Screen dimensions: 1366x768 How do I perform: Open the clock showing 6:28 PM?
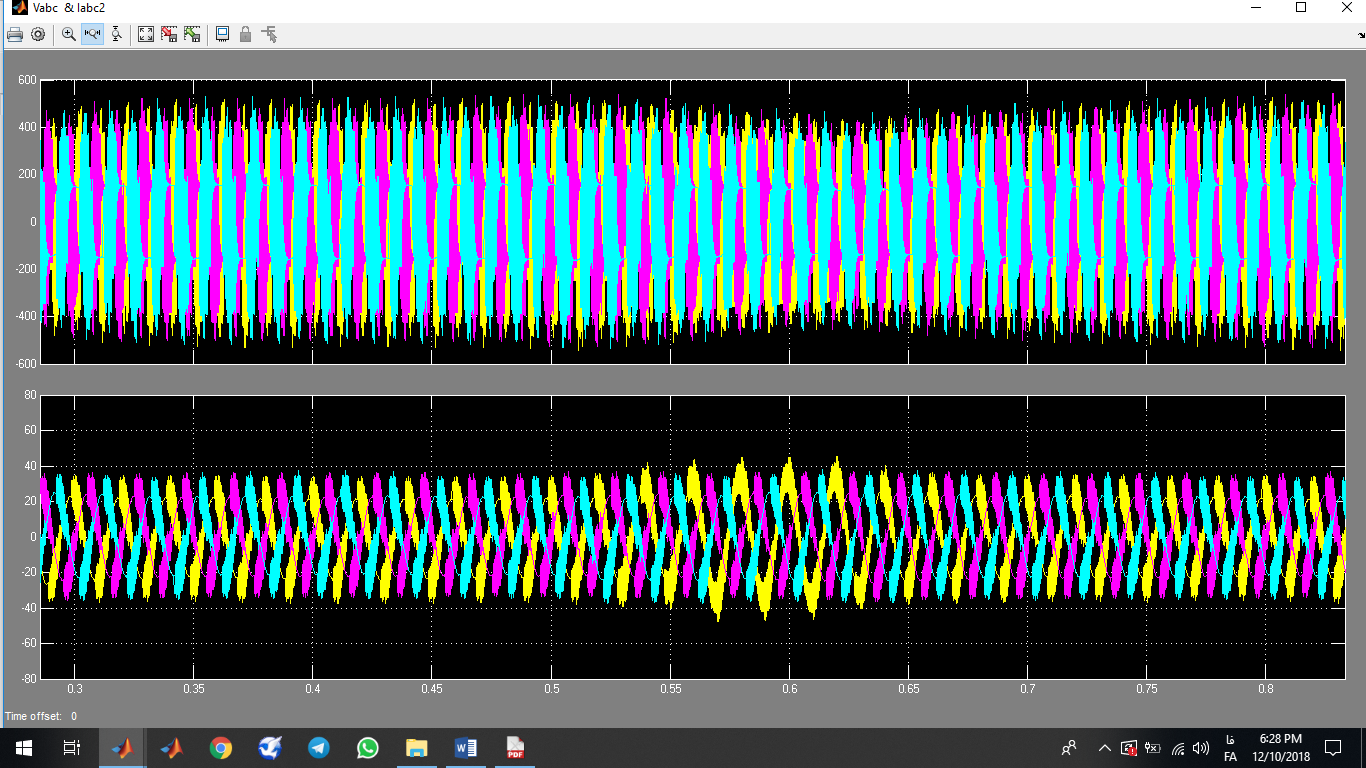tap(1280, 748)
